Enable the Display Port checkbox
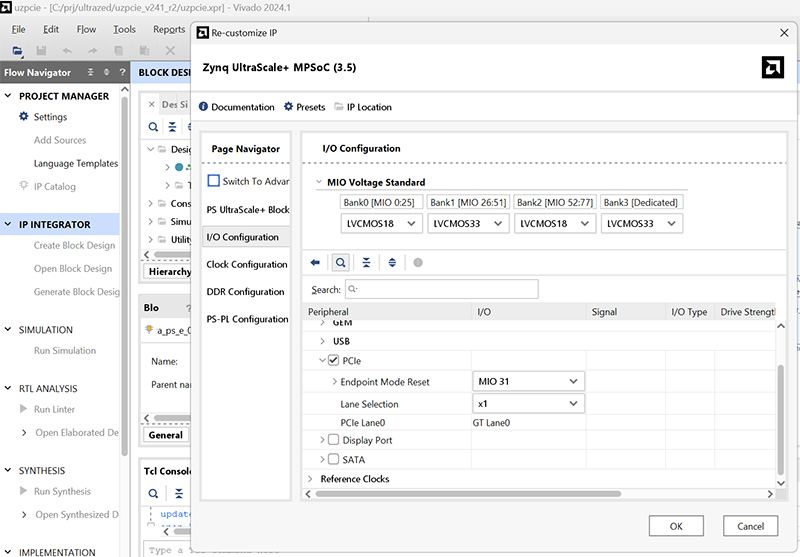Image resolution: width=800 pixels, height=557 pixels. 334,440
